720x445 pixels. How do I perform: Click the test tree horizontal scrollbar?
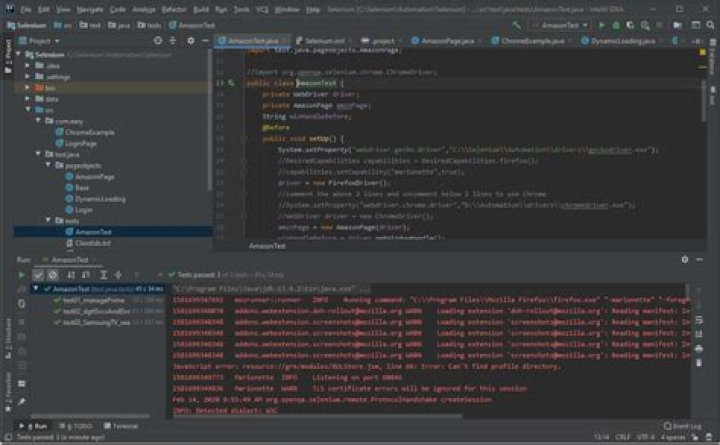click(90, 417)
